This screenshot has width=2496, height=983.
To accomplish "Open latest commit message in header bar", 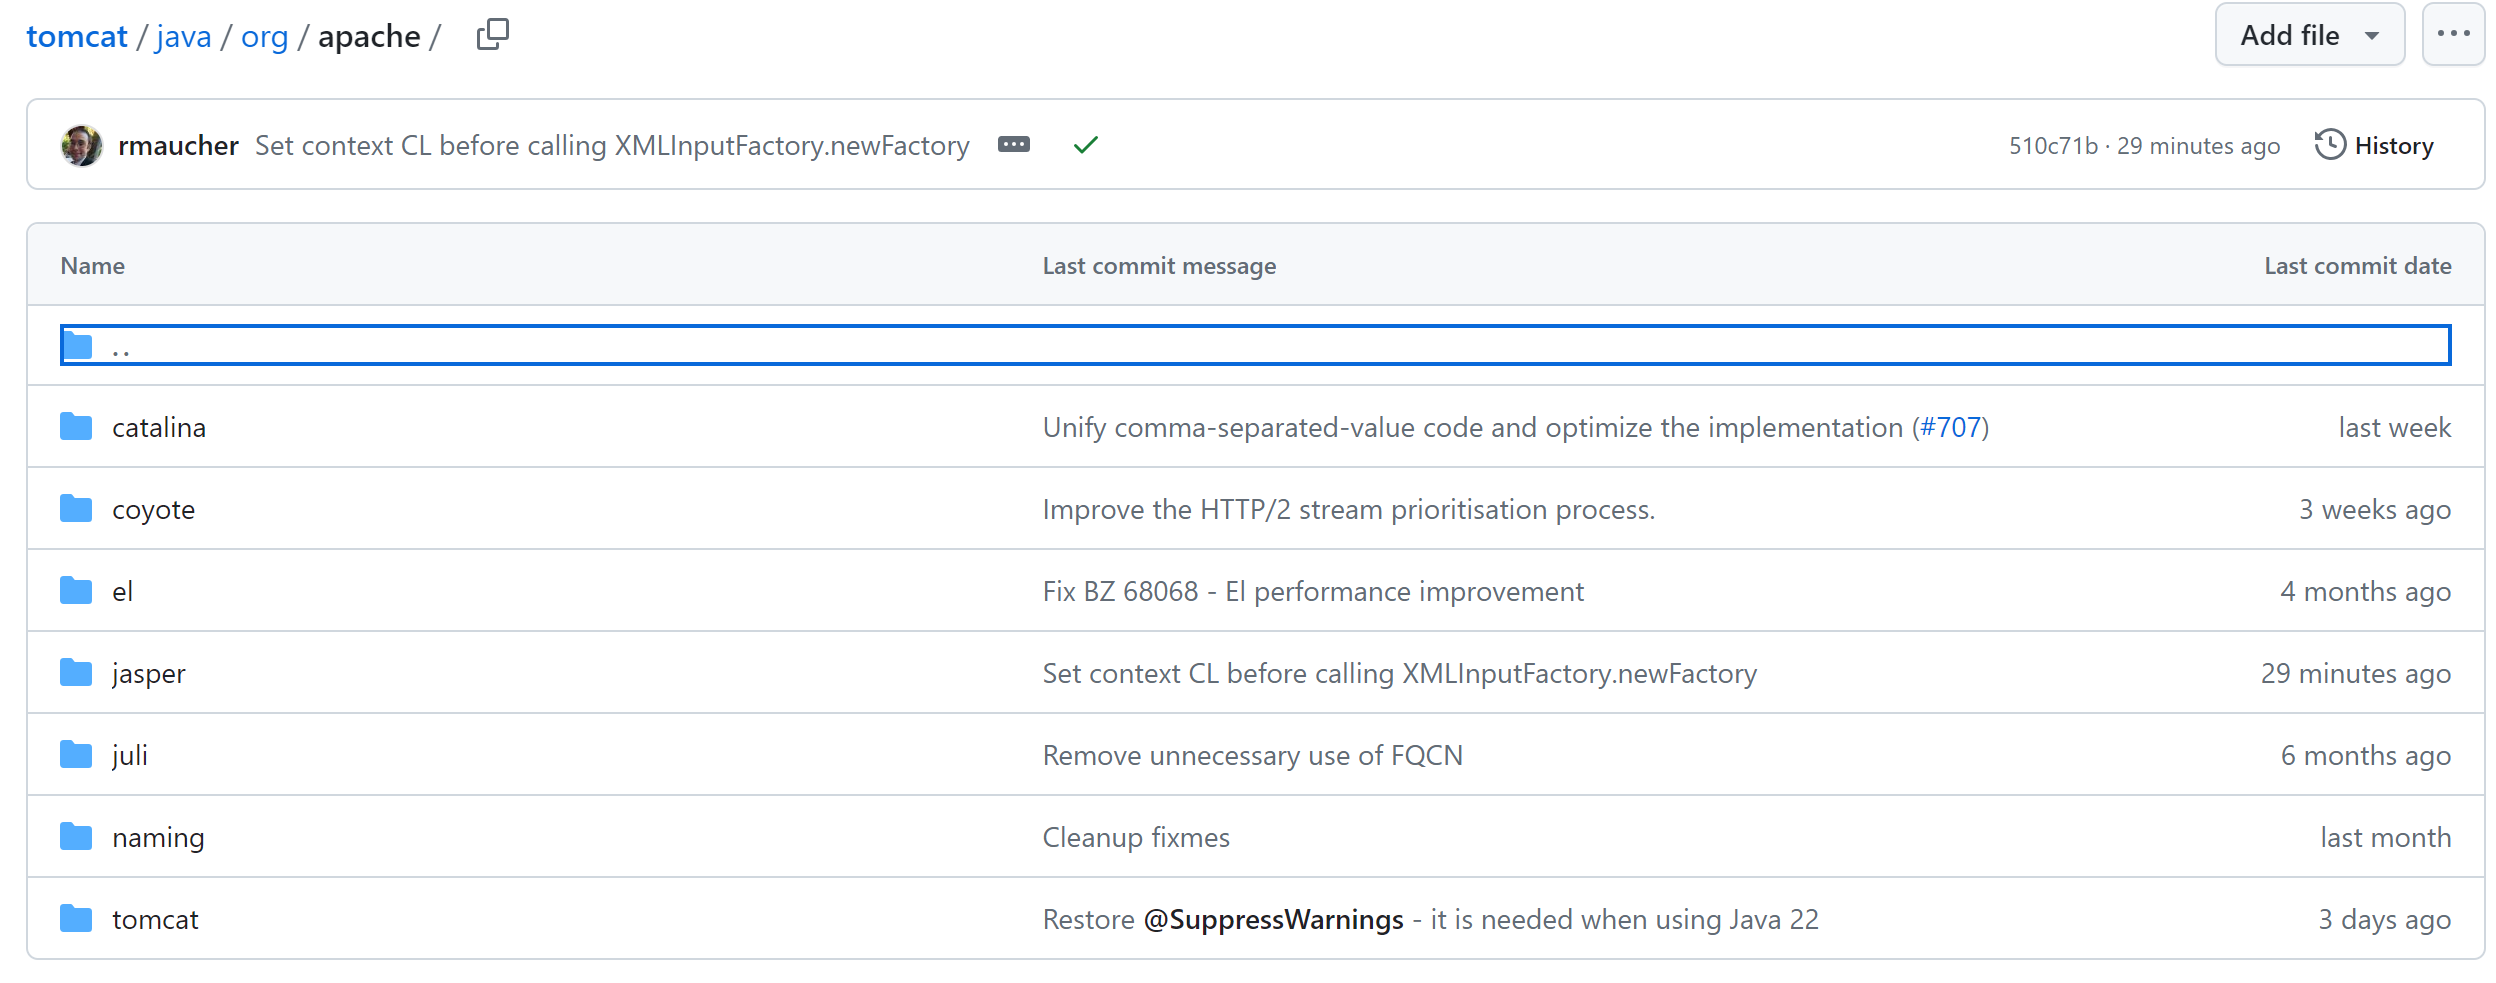I will [x=612, y=146].
